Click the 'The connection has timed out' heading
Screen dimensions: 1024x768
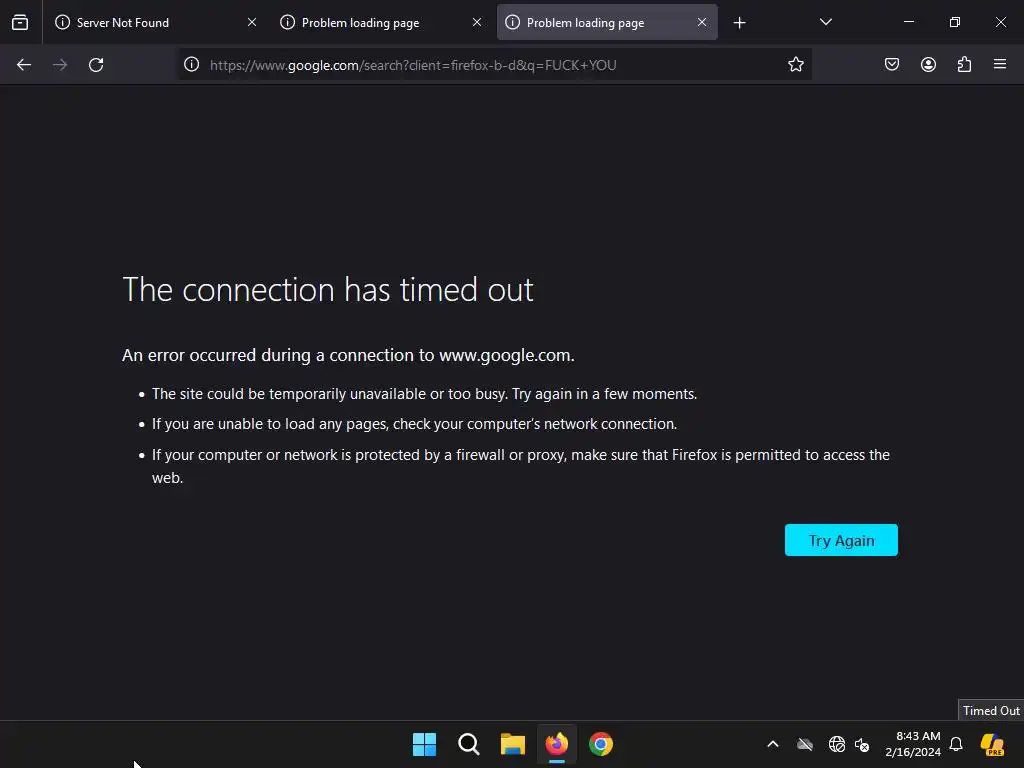328,290
